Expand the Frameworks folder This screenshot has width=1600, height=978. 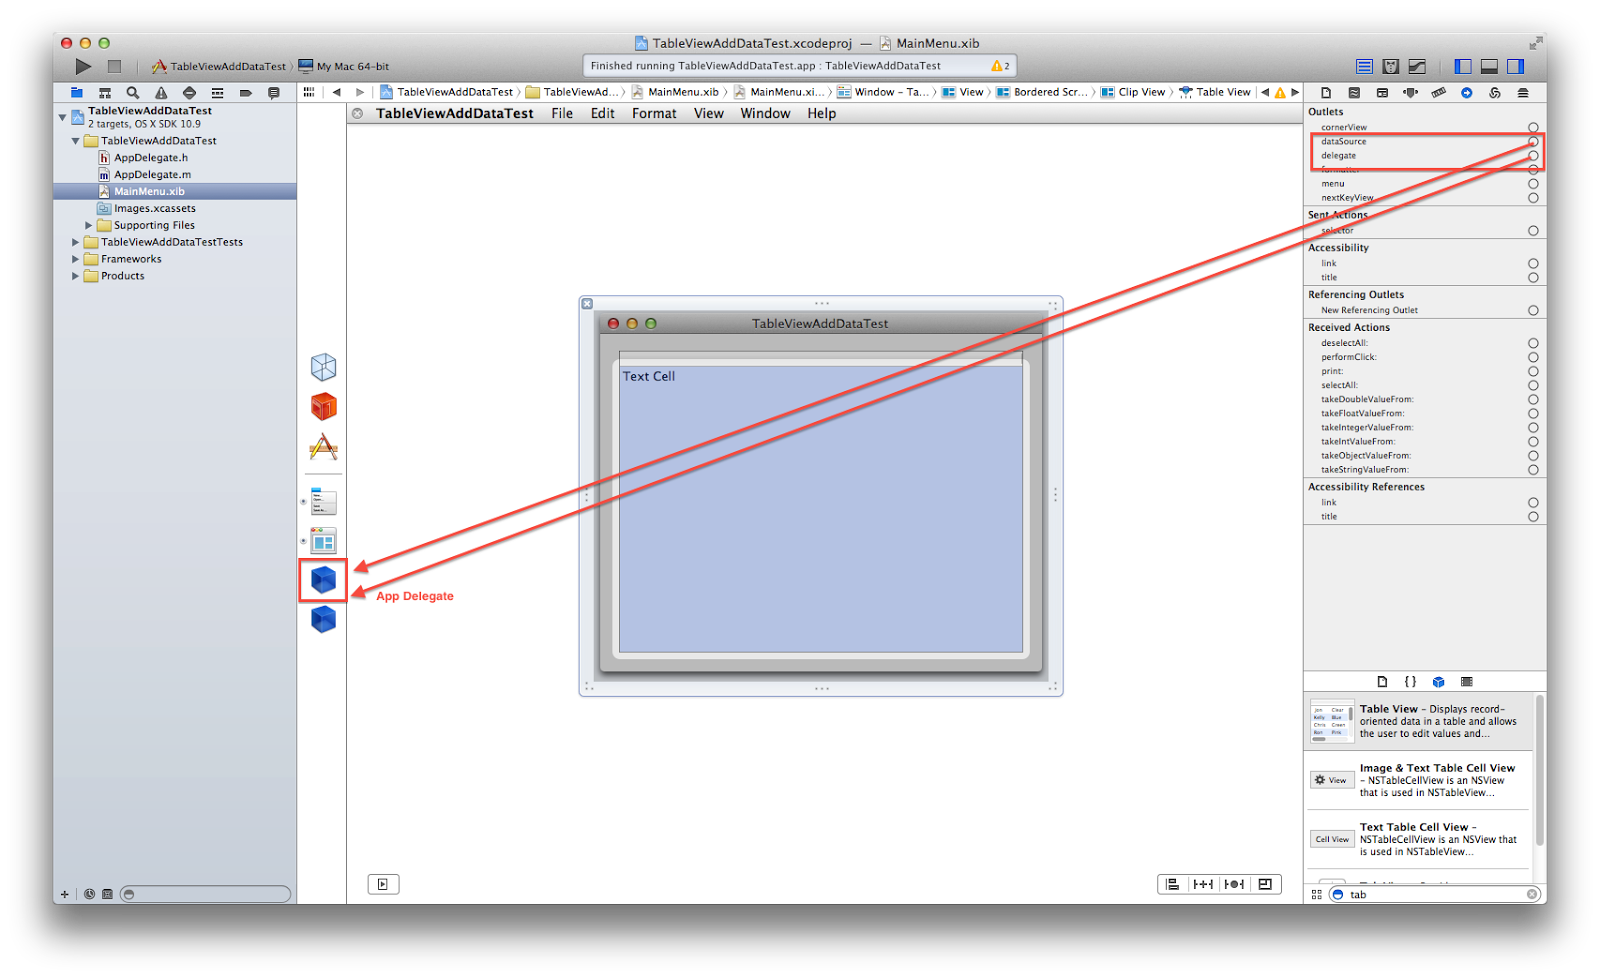75,259
